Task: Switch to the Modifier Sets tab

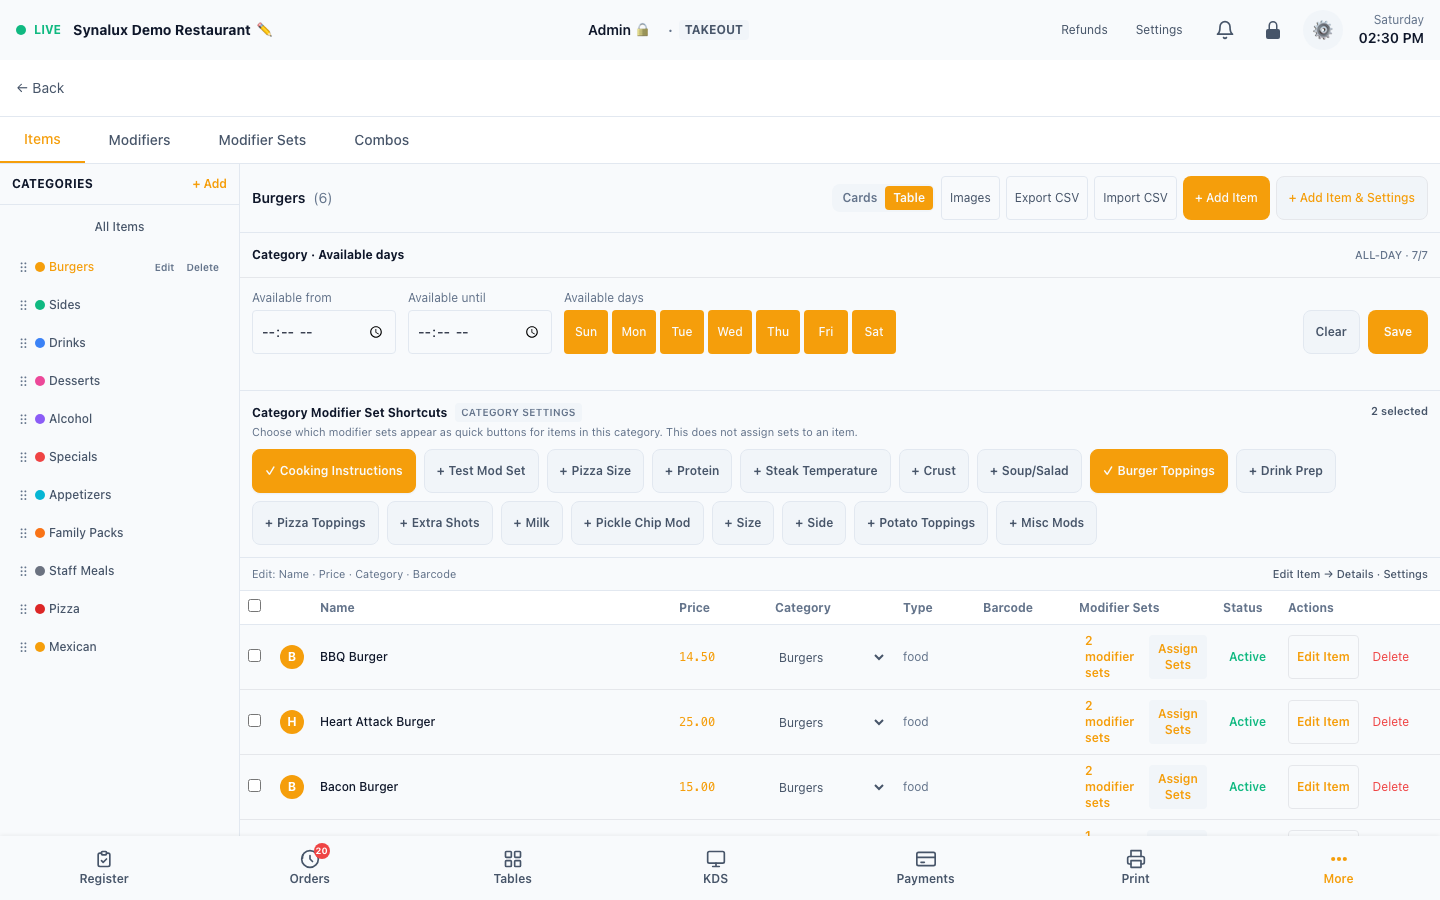Action: (262, 140)
